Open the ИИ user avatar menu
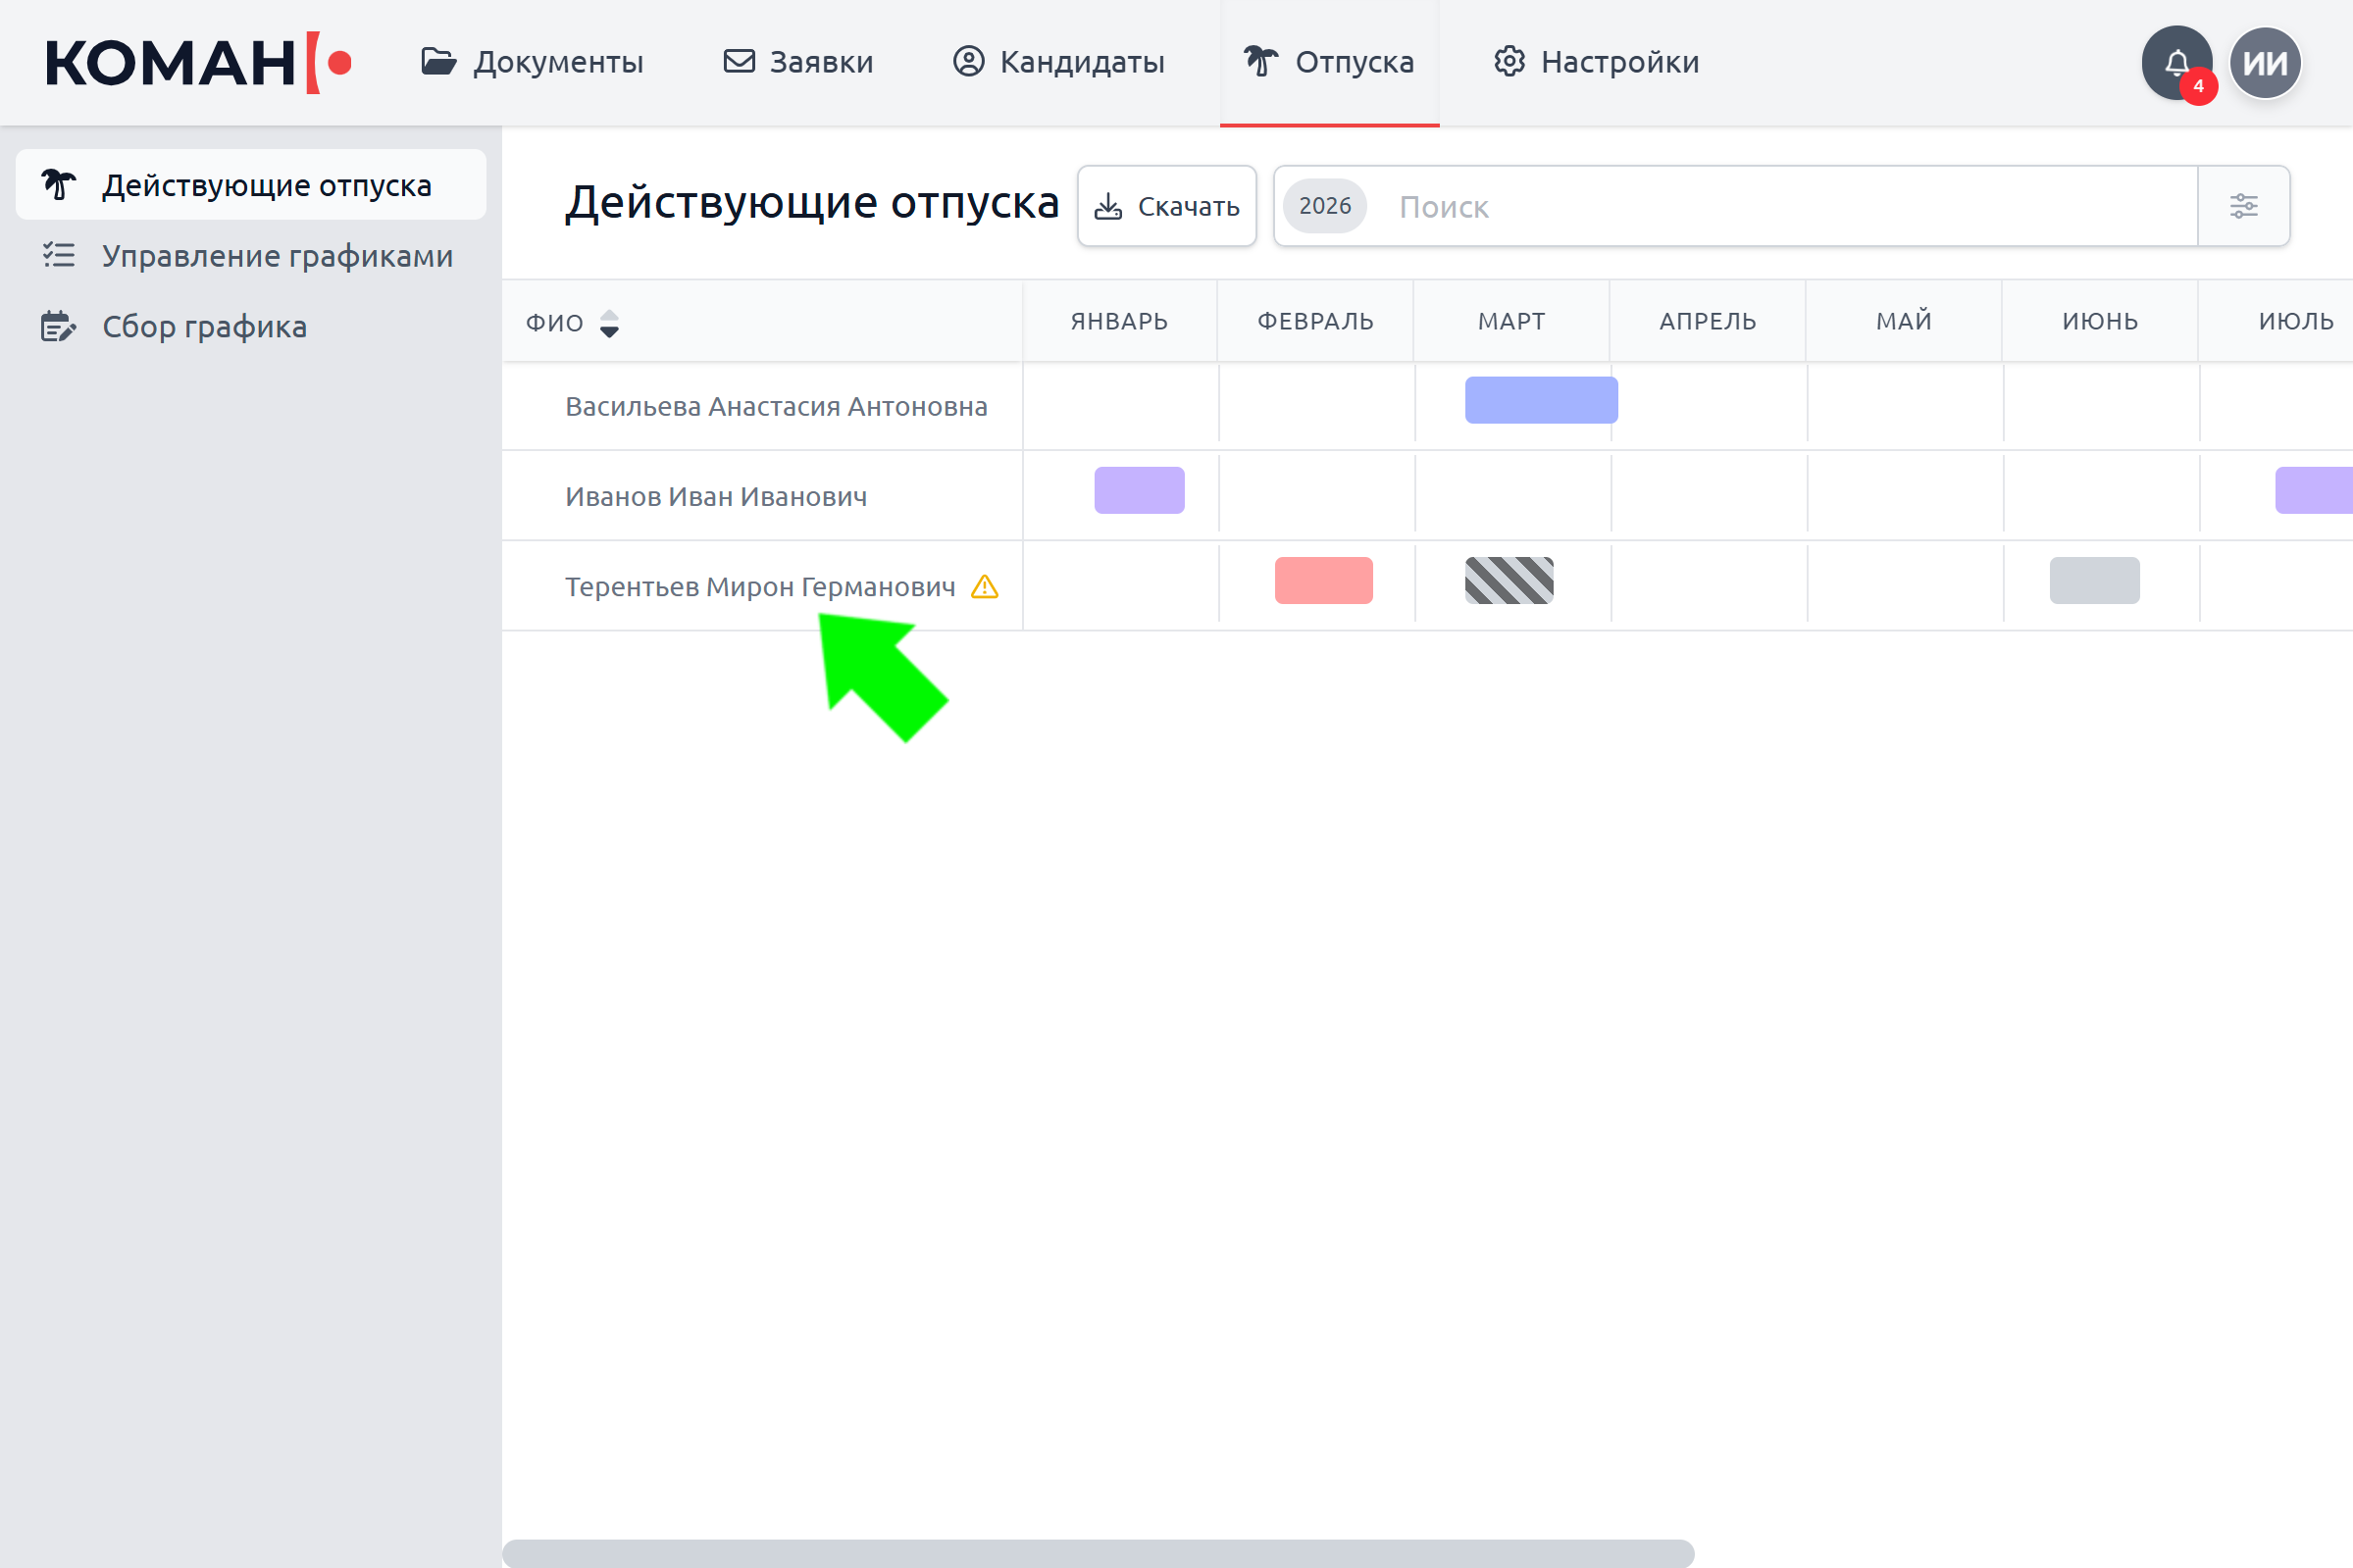This screenshot has width=2353, height=1568. click(x=2265, y=63)
